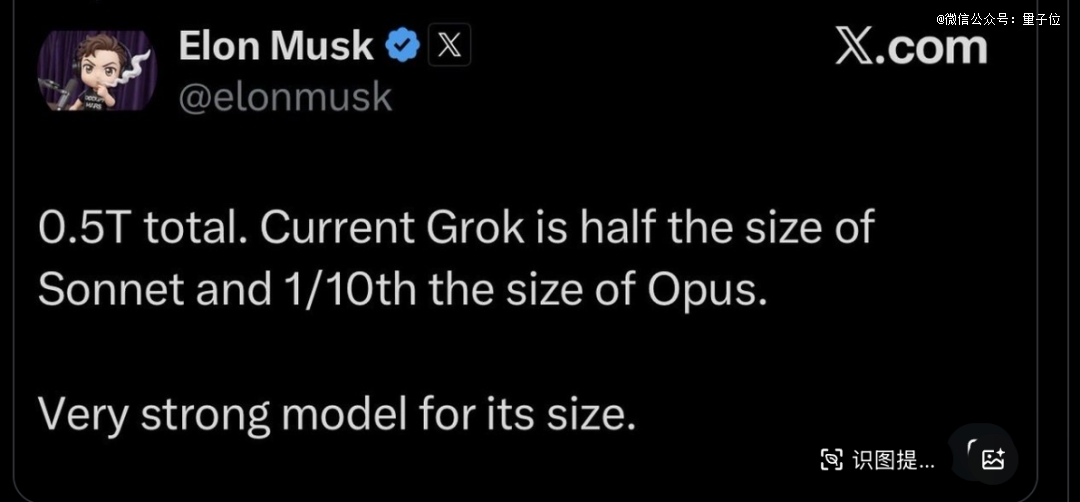Click the 识图提... text button
The width and height of the screenshot is (1080, 502).
[892, 460]
